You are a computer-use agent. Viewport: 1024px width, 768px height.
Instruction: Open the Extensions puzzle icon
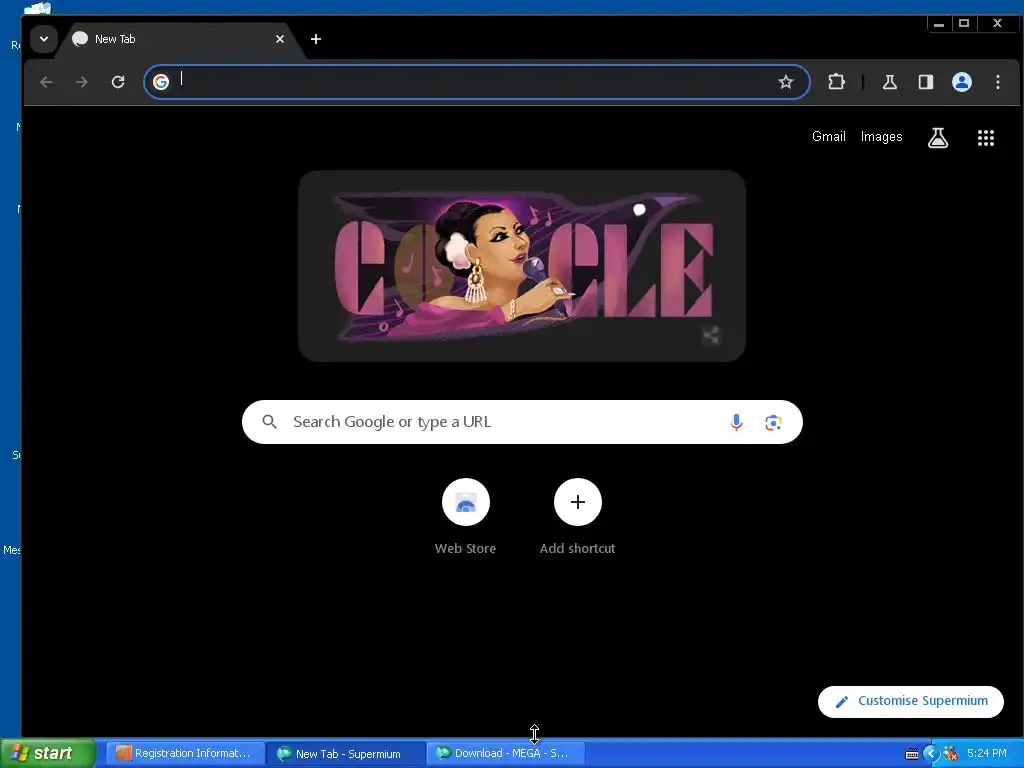837,82
